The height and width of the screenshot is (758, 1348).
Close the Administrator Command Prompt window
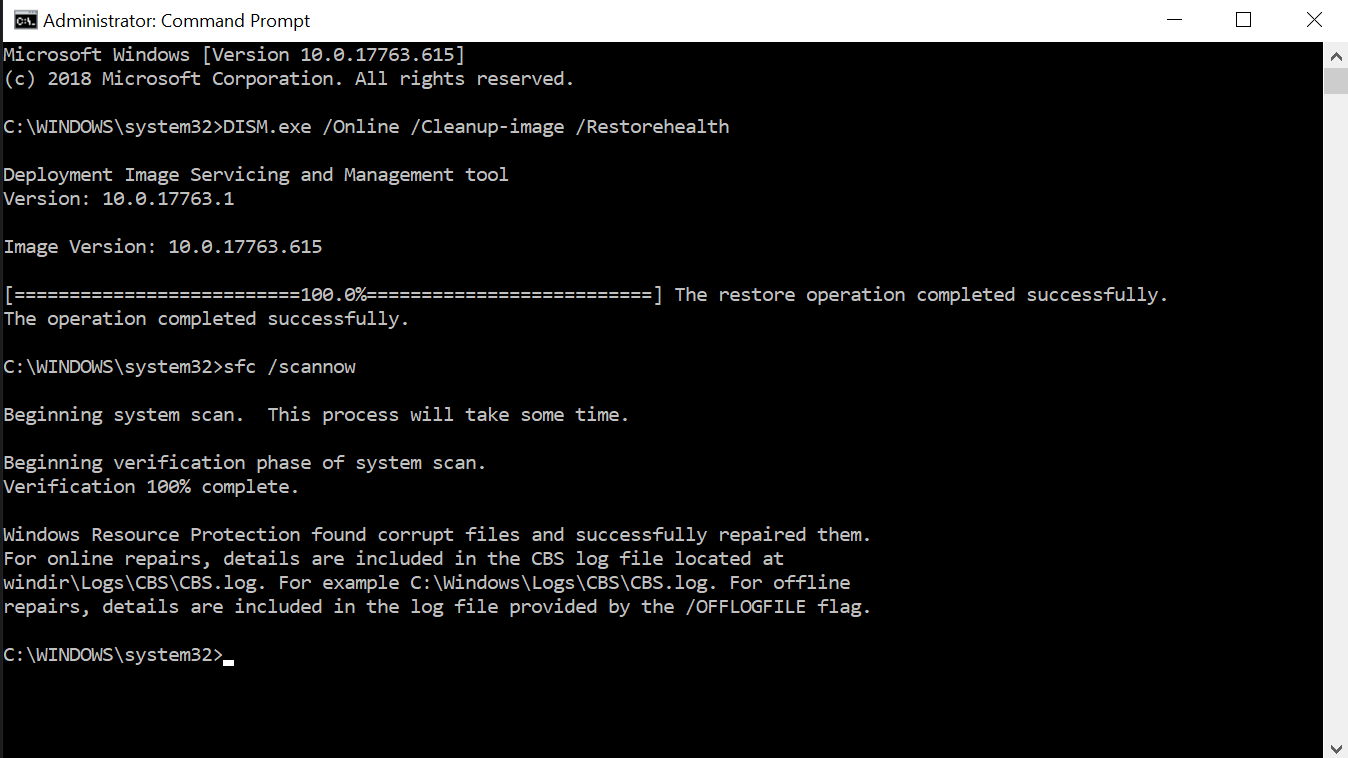point(1314,20)
